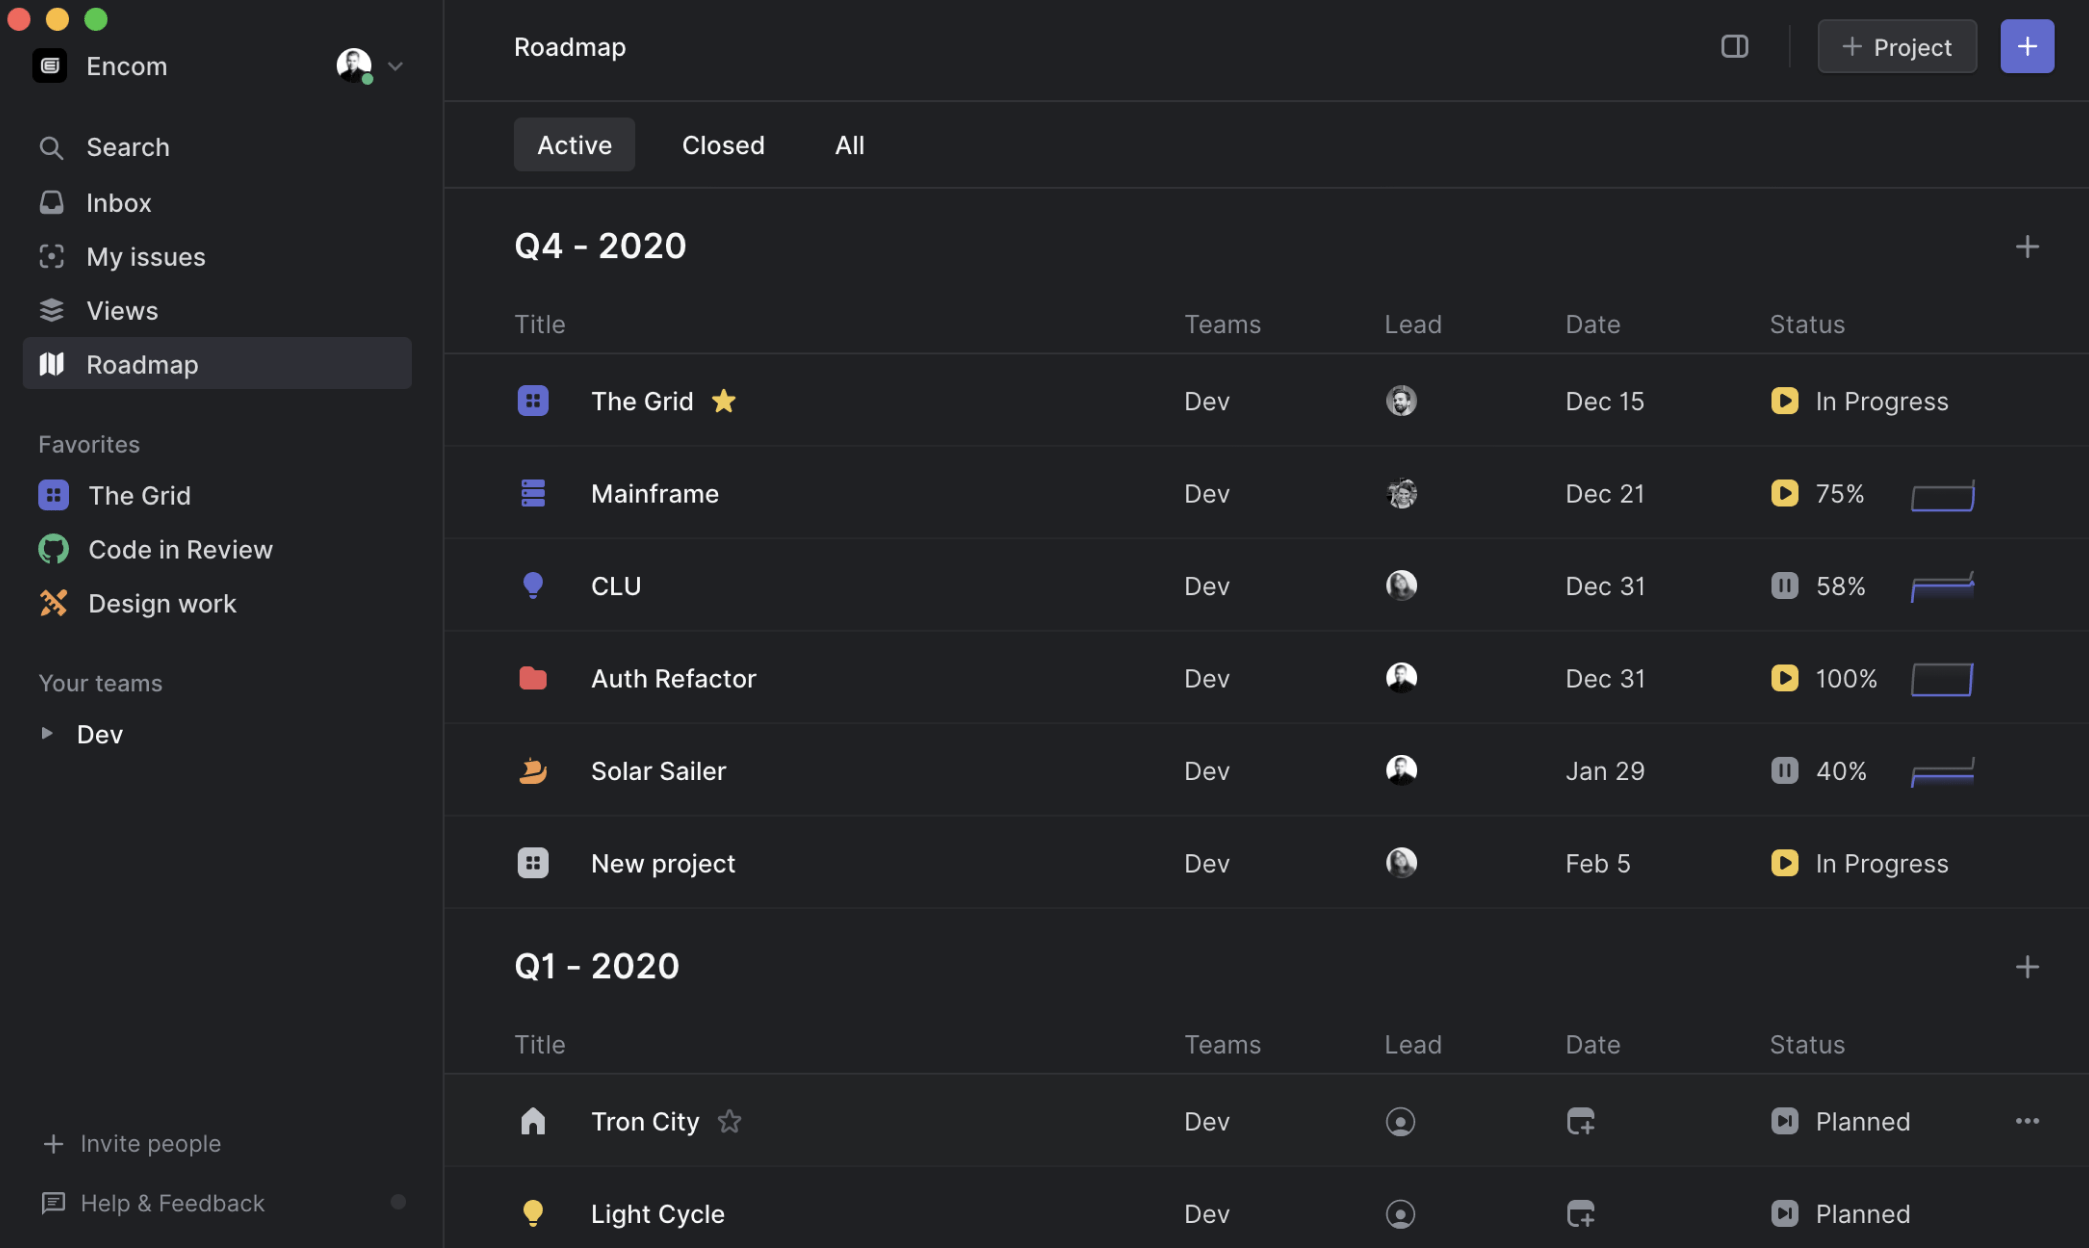This screenshot has width=2089, height=1248.
Task: Click Invite people
Action: tap(131, 1143)
